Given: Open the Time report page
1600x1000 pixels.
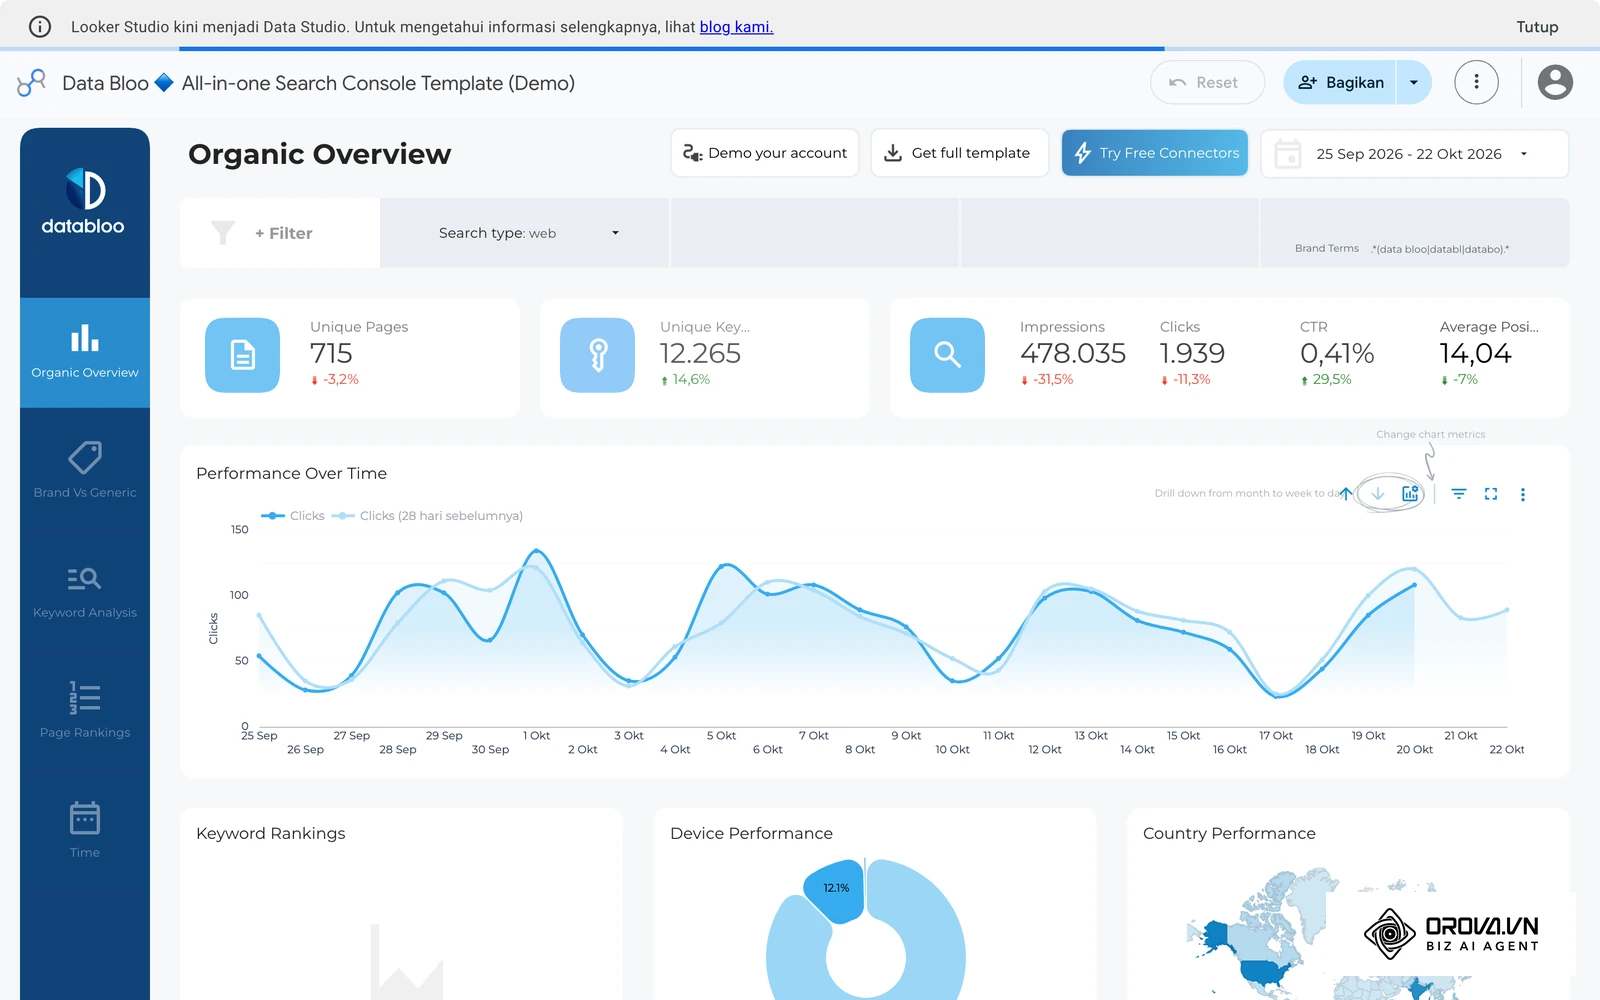Looking at the screenshot, I should coord(85,832).
